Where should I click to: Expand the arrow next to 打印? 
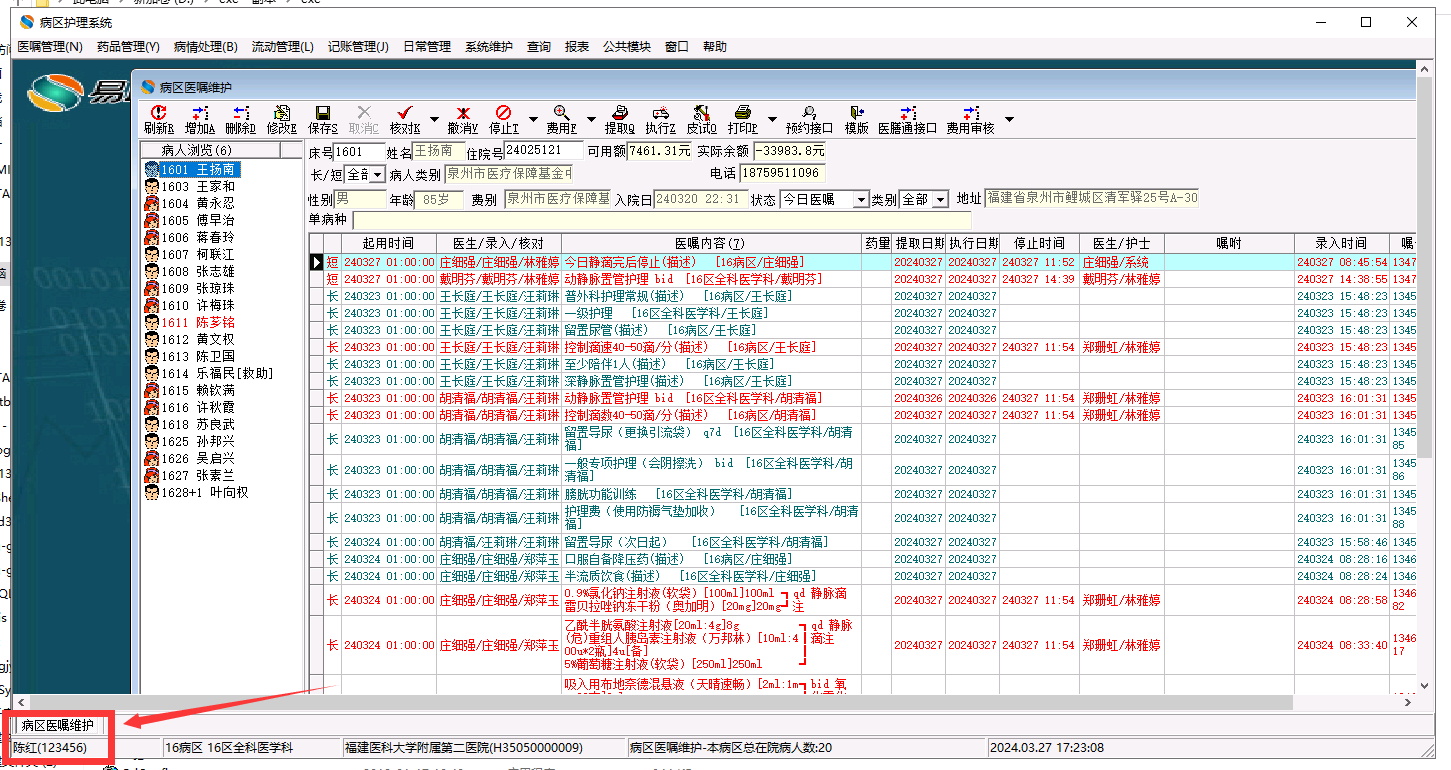[772, 120]
